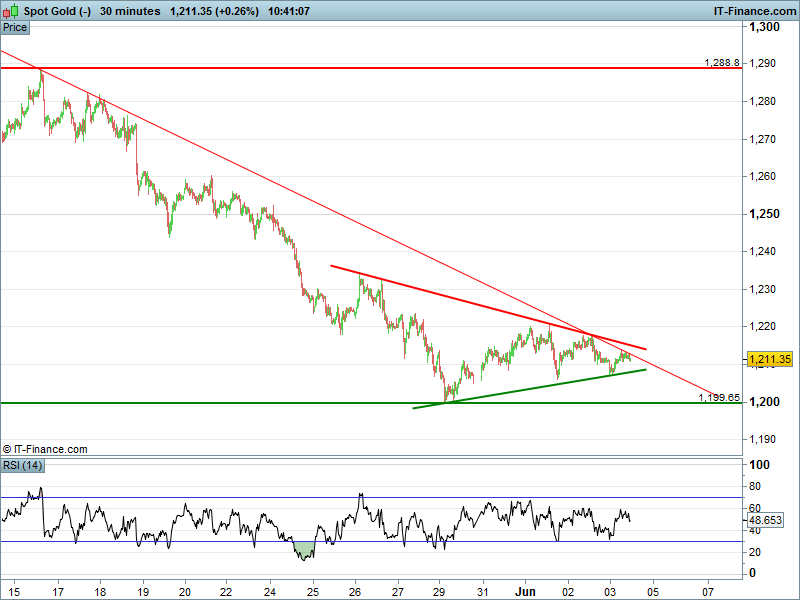Click the 29 date label on time axis
The image size is (800, 600).
439,592
